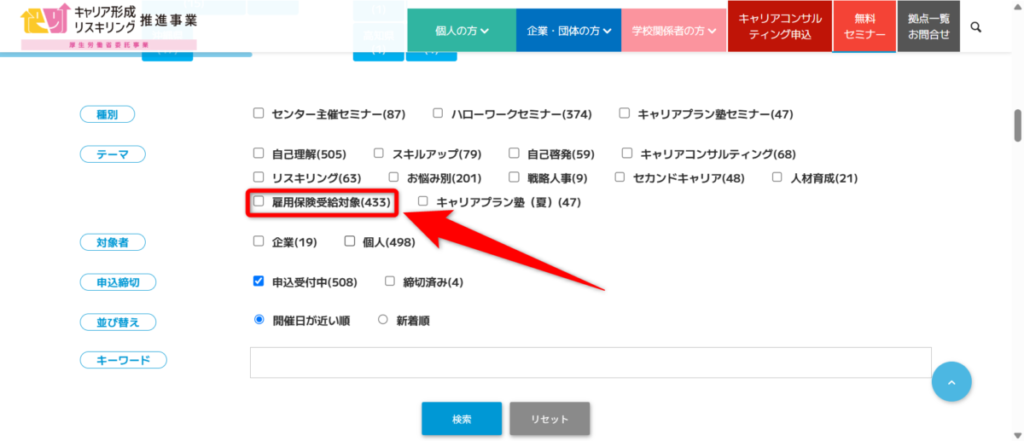This screenshot has height=441, width=1024.
Task: Click the キーワード category label
Action: pyautogui.click(x=123, y=359)
